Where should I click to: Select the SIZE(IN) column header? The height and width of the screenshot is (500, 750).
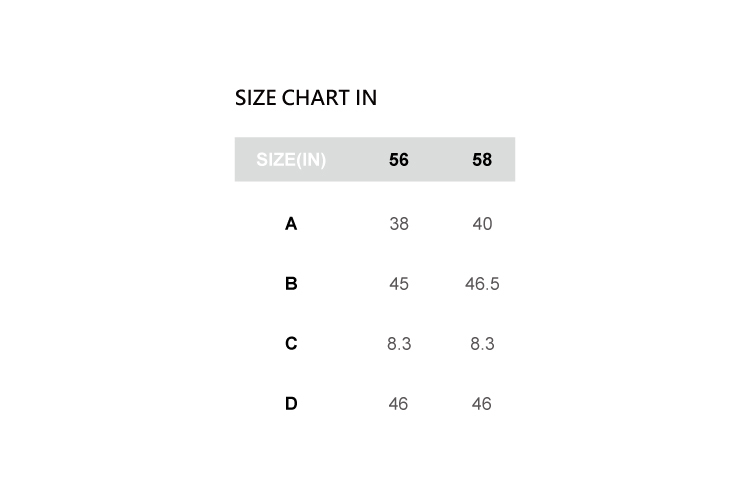pos(291,160)
